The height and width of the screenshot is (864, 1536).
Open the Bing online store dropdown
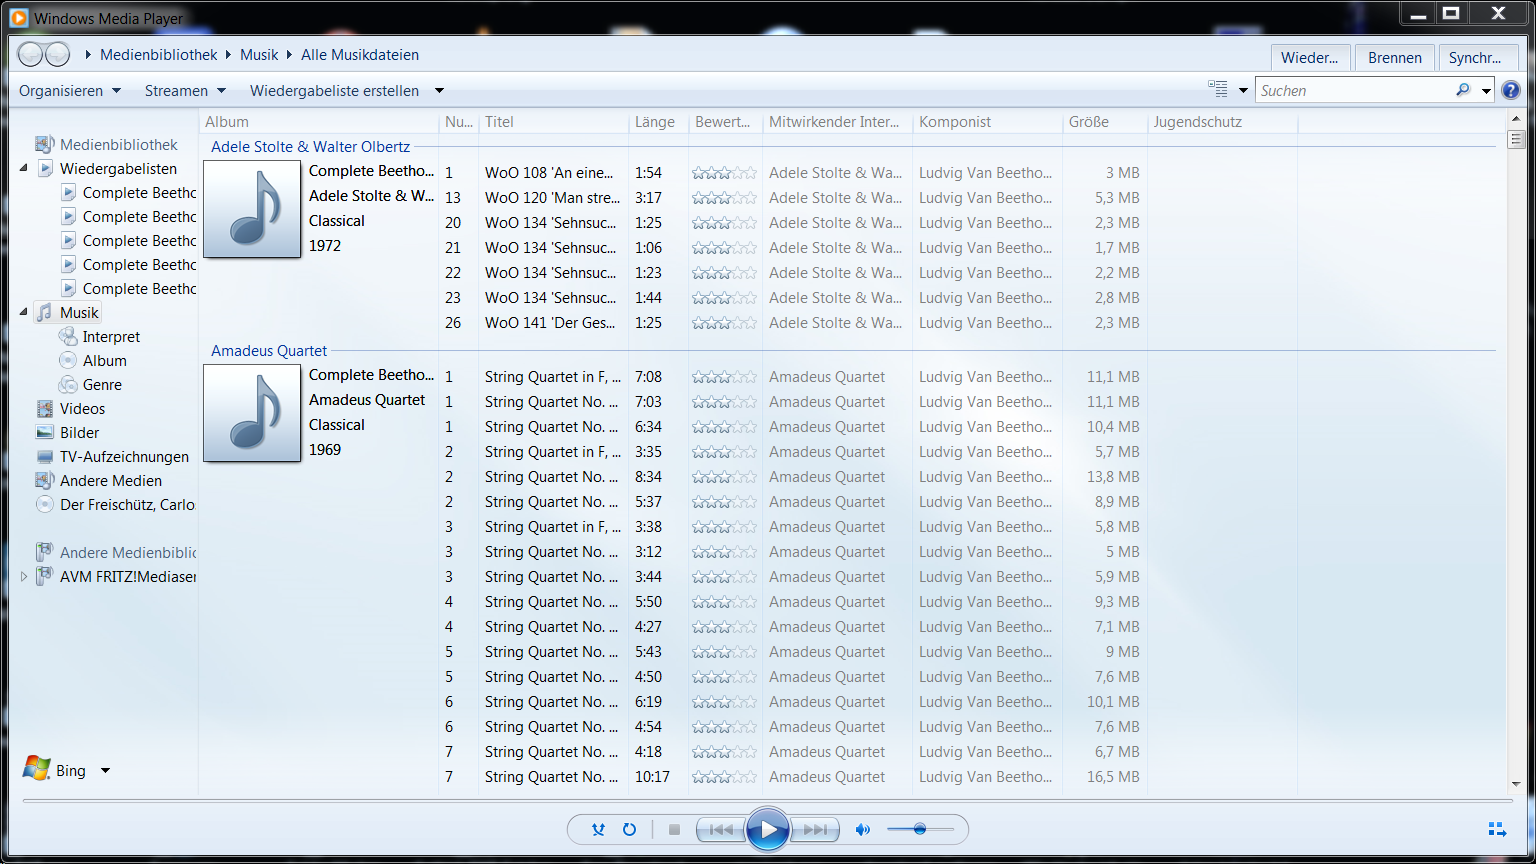105,771
